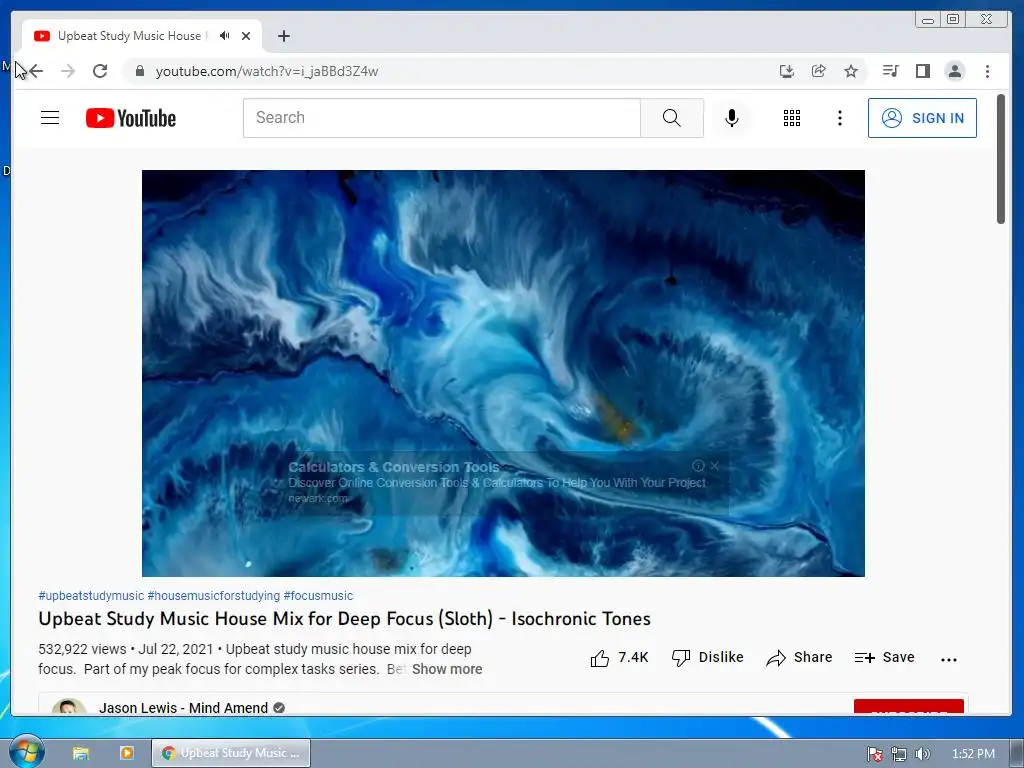Open the Calculators & Conversion Tools ad
Viewport: 1024px width, 768px height.
394,467
